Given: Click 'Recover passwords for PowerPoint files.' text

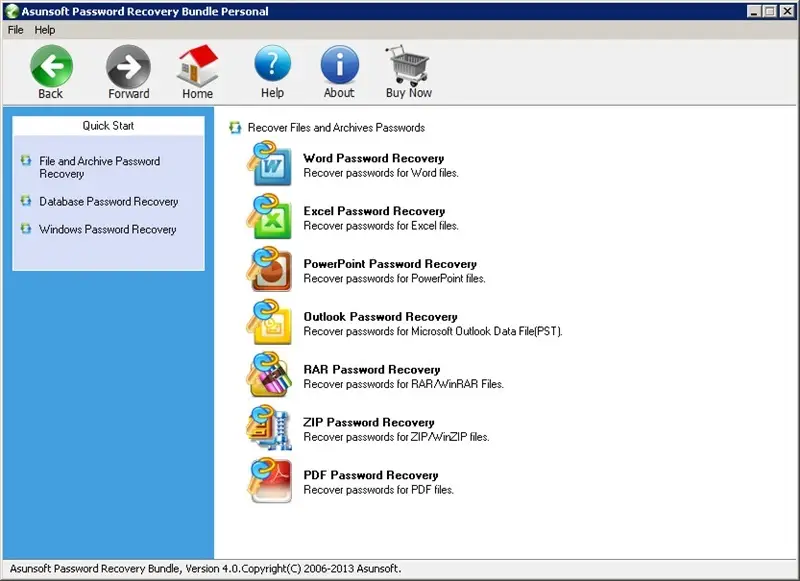Looking at the screenshot, I should [x=394, y=279].
